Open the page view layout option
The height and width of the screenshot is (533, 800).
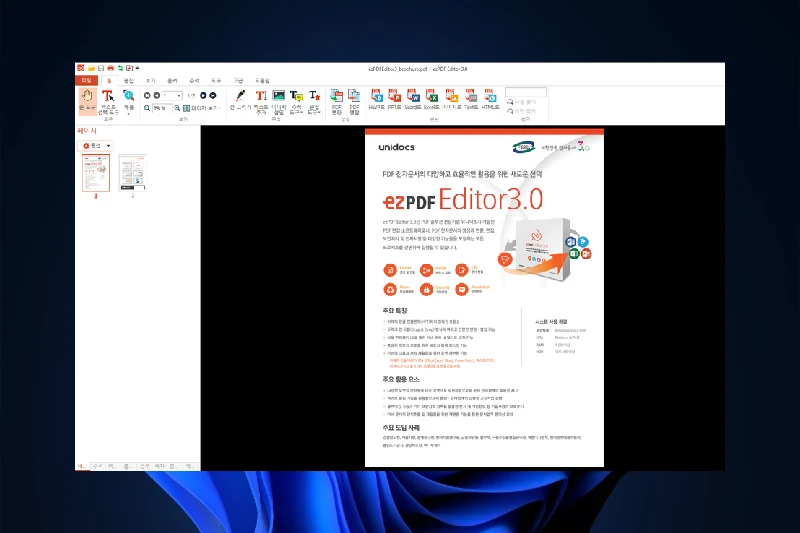pos(202,108)
